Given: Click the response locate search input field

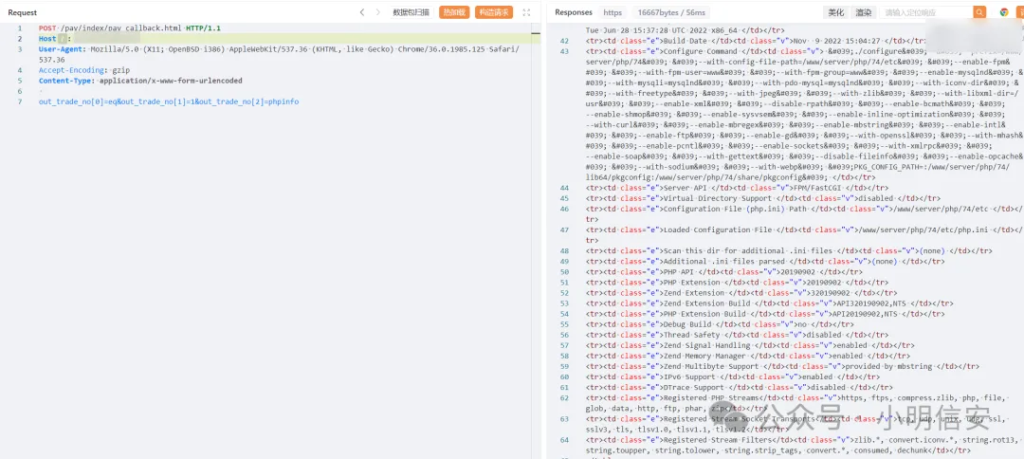Looking at the screenshot, I should (x=926, y=12).
